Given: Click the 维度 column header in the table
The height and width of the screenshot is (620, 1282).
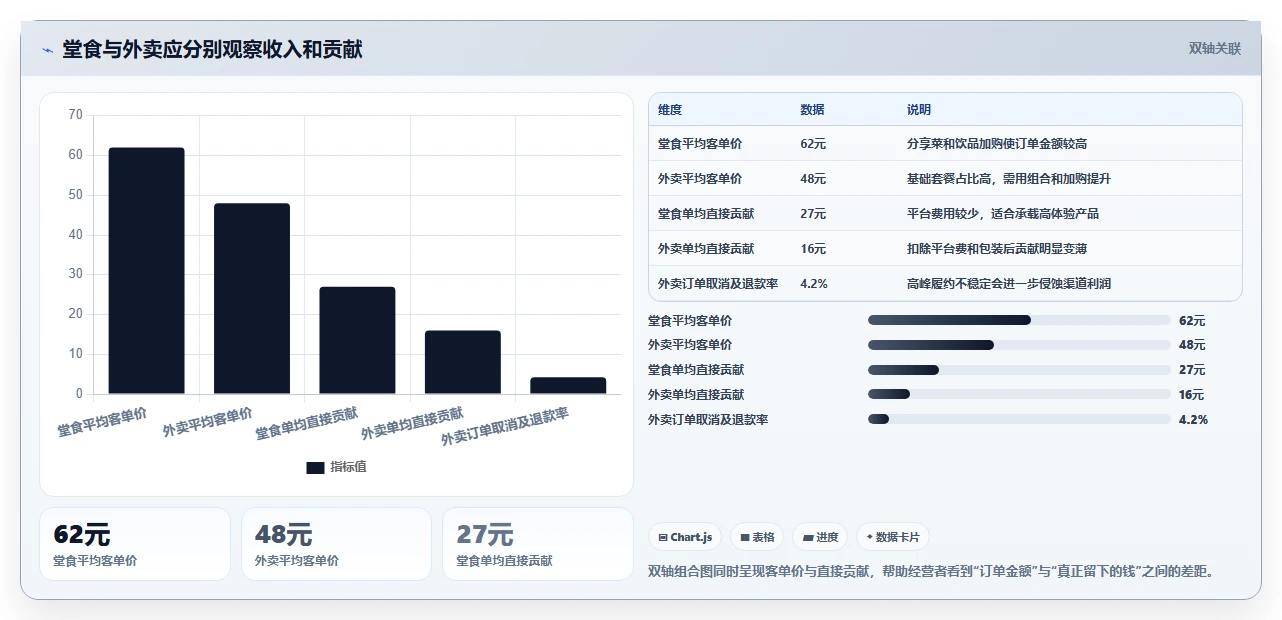Looking at the screenshot, I should pyautogui.click(x=670, y=110).
